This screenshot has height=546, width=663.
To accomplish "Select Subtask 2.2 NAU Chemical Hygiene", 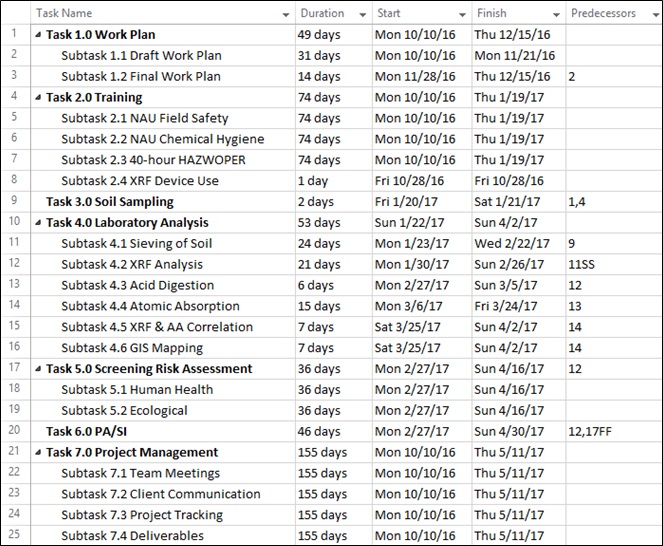I will (x=163, y=139).
